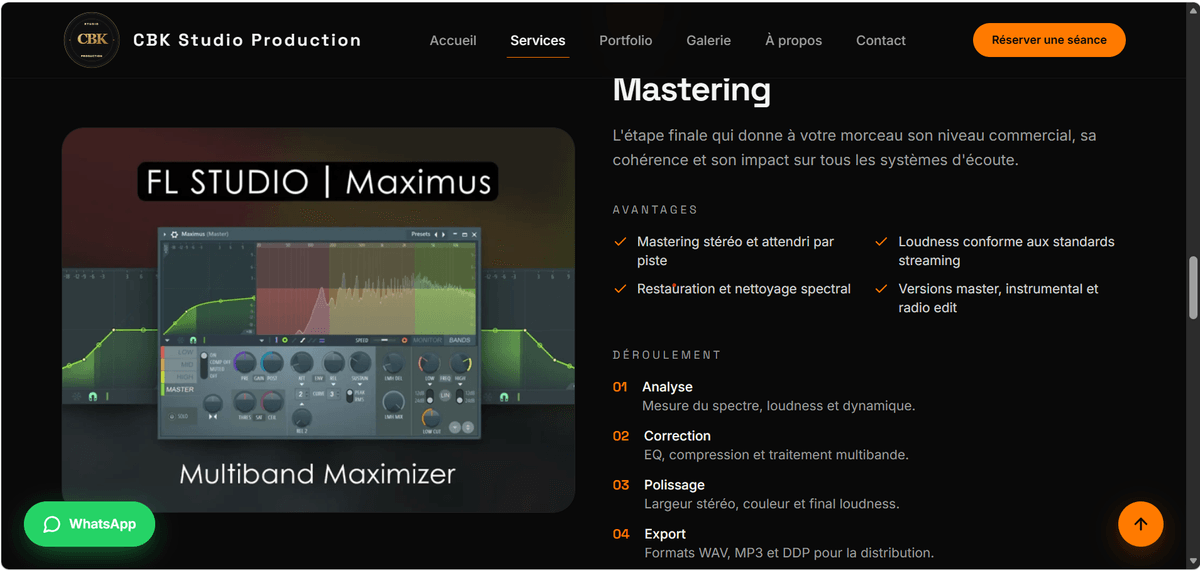Open the Contact page
1200x571 pixels.
pos(881,41)
